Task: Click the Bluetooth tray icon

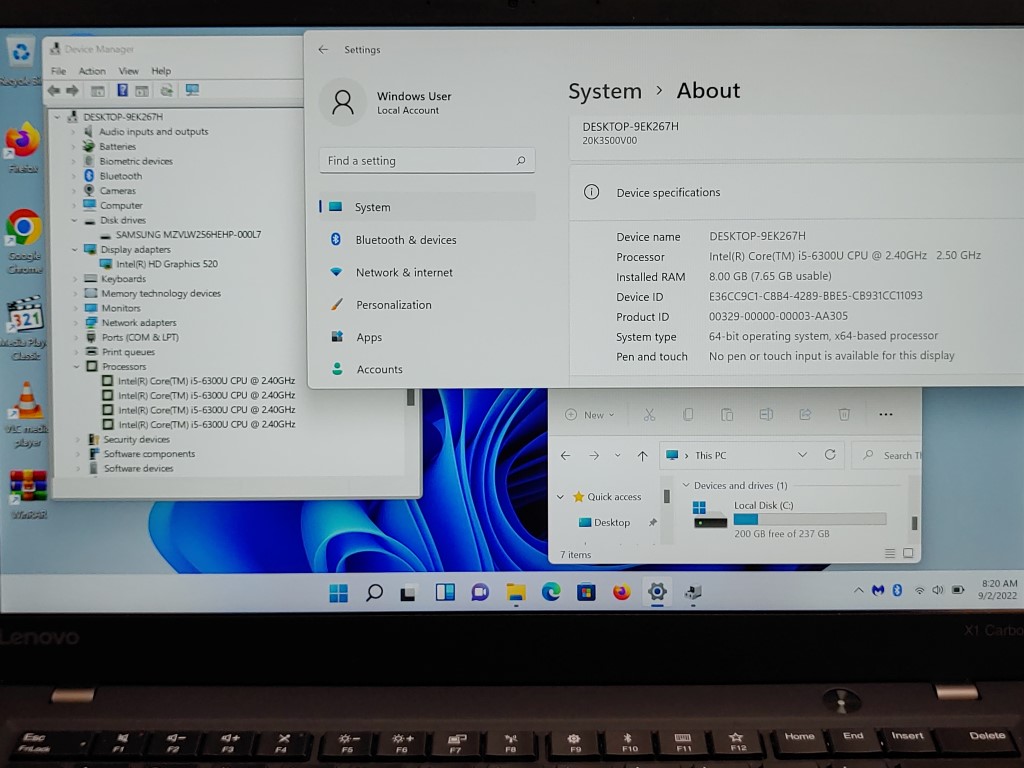Action: (x=897, y=590)
